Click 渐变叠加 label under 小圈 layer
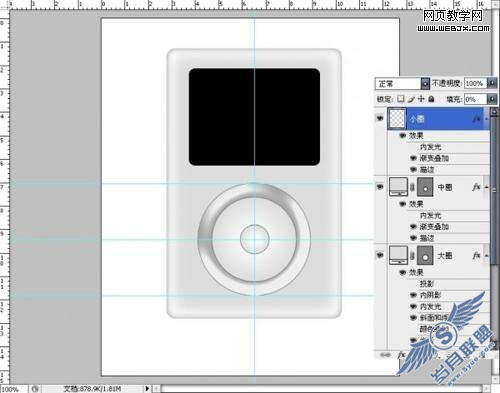The width and height of the screenshot is (500, 393). click(434, 158)
